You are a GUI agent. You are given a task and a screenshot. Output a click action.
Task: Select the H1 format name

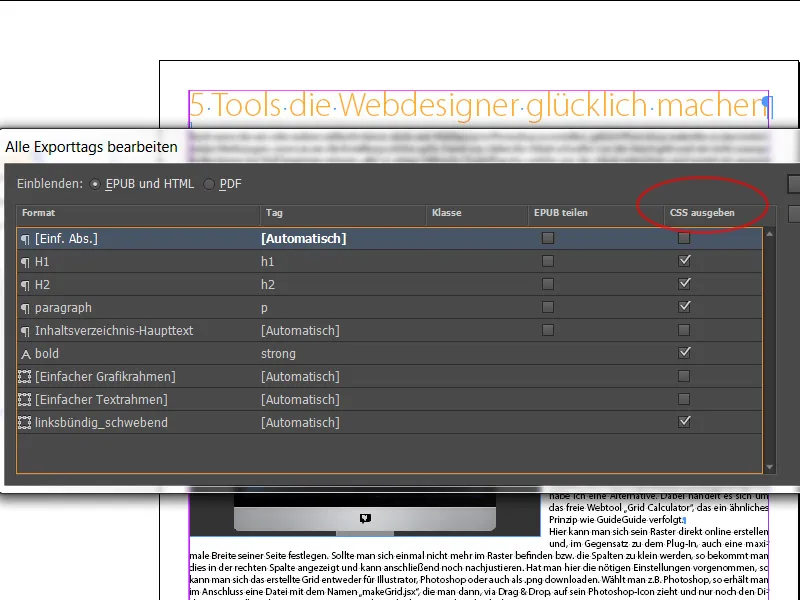tap(42, 262)
